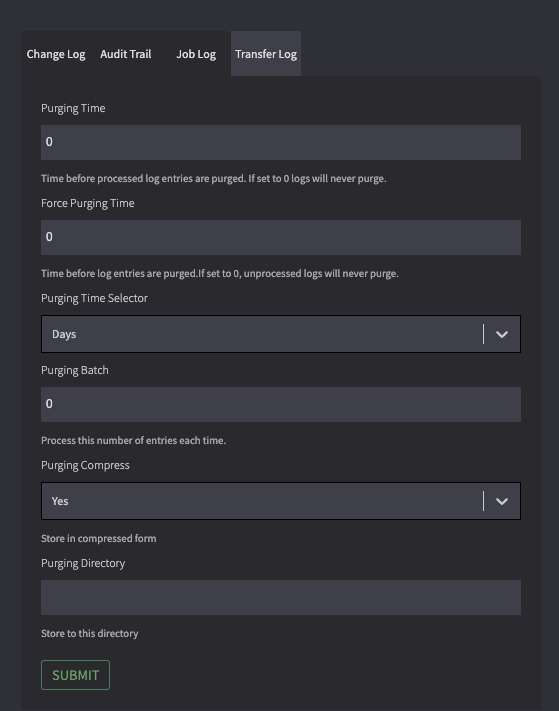559x711 pixels.
Task: Select the Job Log tab
Action: [196, 54]
